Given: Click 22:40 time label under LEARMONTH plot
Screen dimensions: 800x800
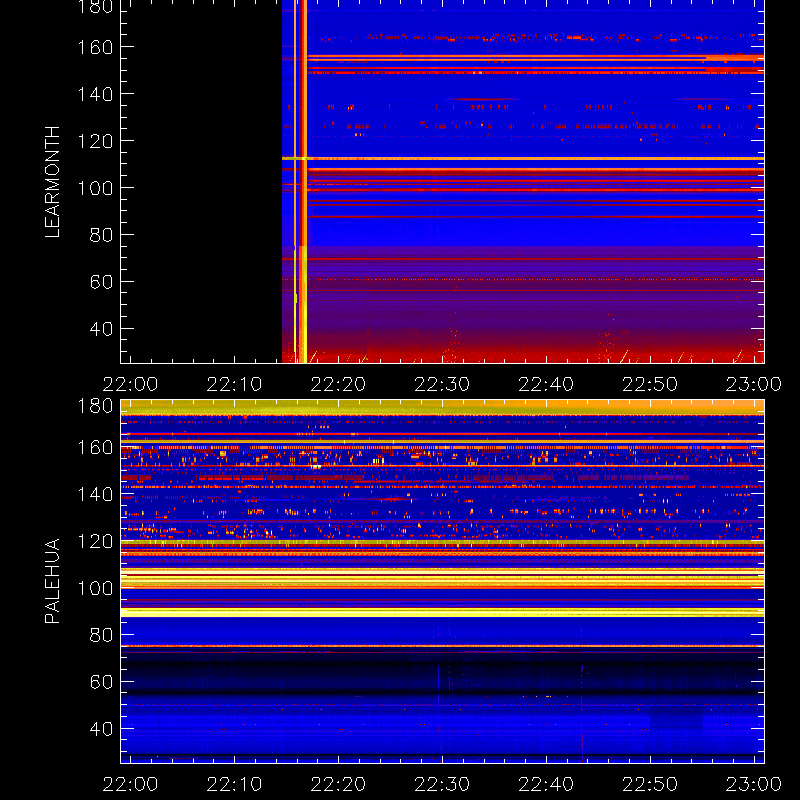Looking at the screenshot, I should pos(546,384).
